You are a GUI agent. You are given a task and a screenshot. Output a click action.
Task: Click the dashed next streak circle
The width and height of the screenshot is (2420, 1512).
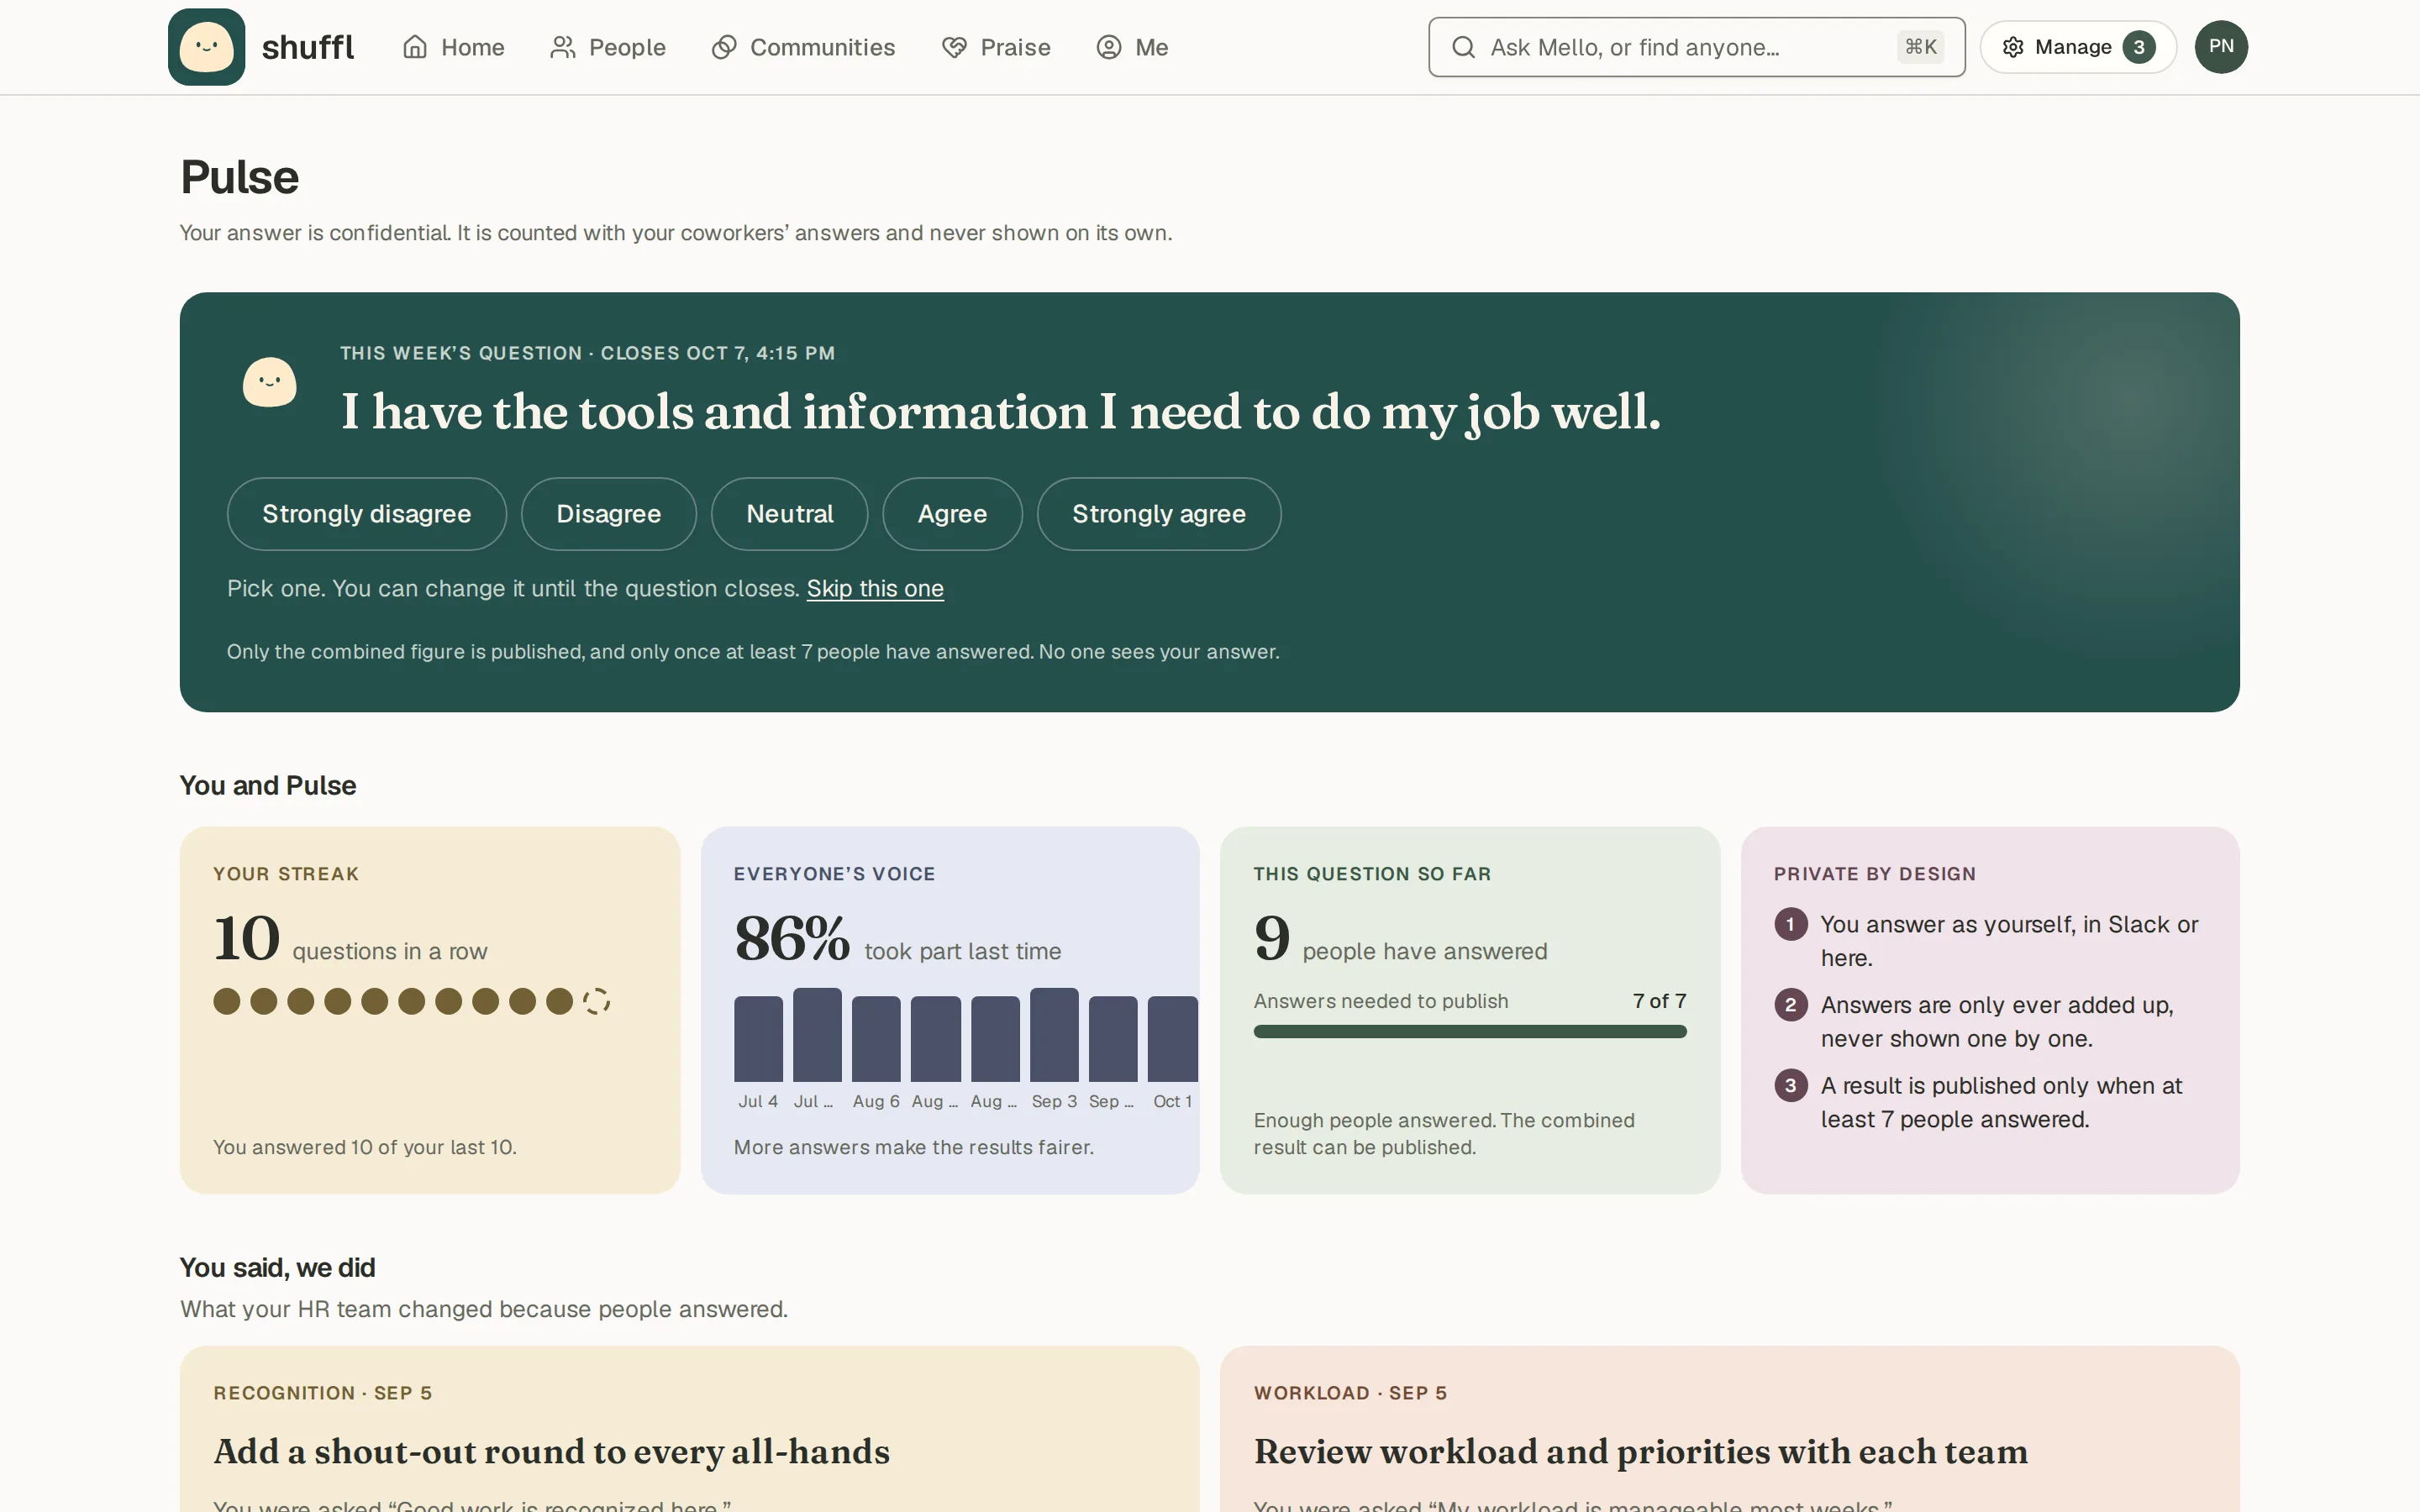click(596, 1001)
